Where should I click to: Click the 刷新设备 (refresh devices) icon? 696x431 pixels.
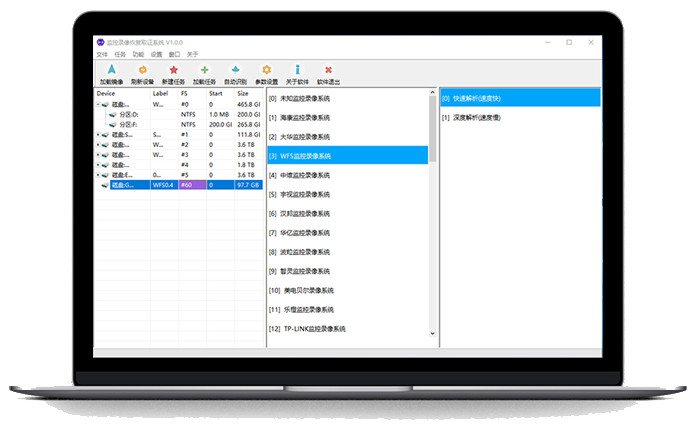(142, 73)
